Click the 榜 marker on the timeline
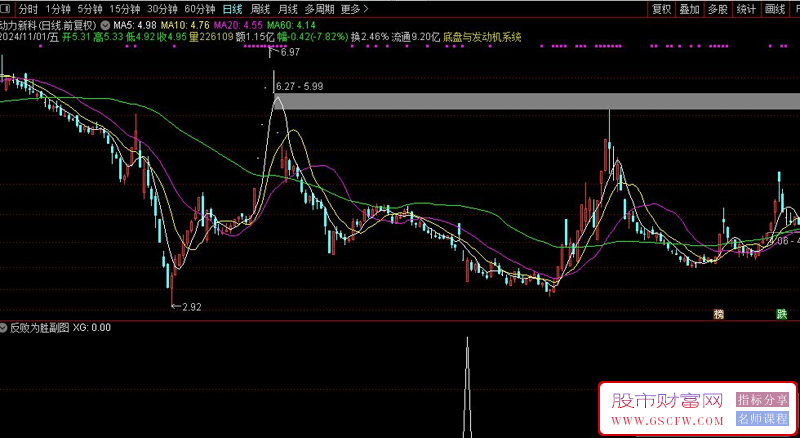 click(718, 314)
